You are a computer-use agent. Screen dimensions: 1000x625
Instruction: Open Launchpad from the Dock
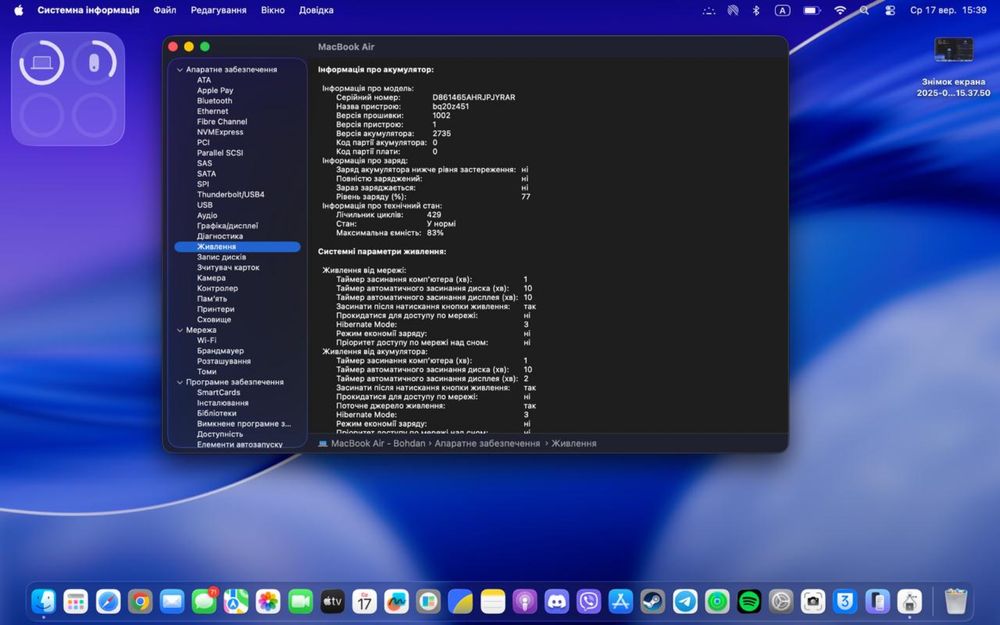[x=75, y=601]
